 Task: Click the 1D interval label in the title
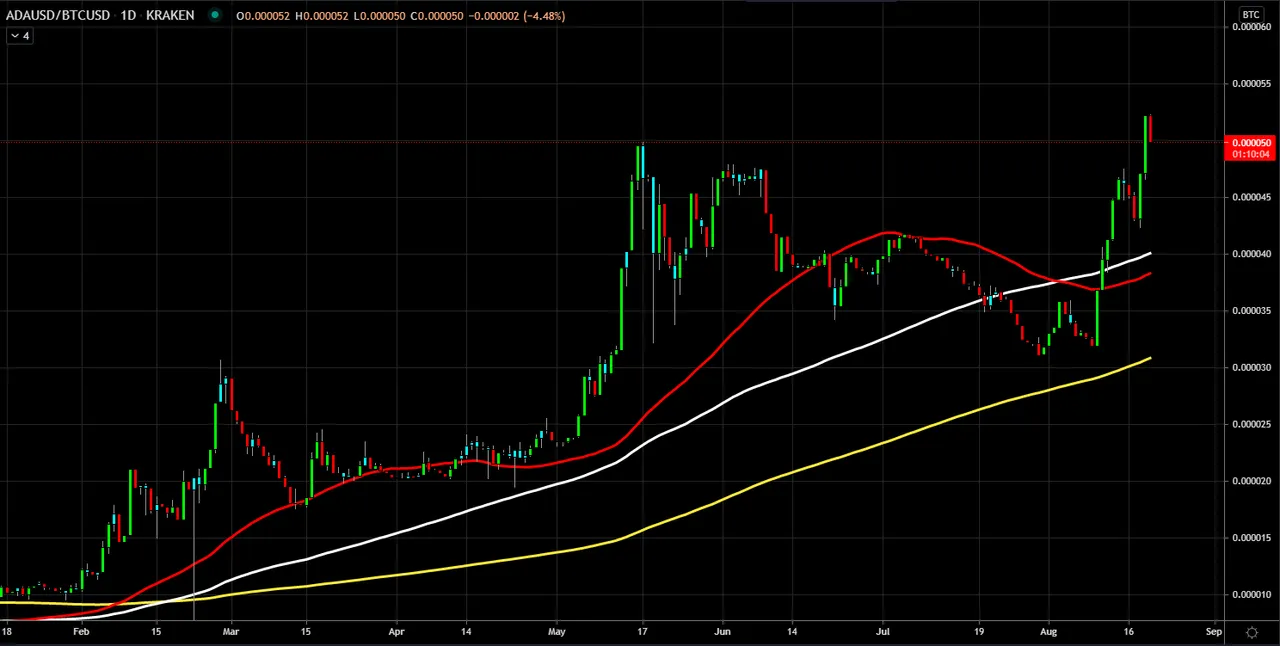[128, 16]
